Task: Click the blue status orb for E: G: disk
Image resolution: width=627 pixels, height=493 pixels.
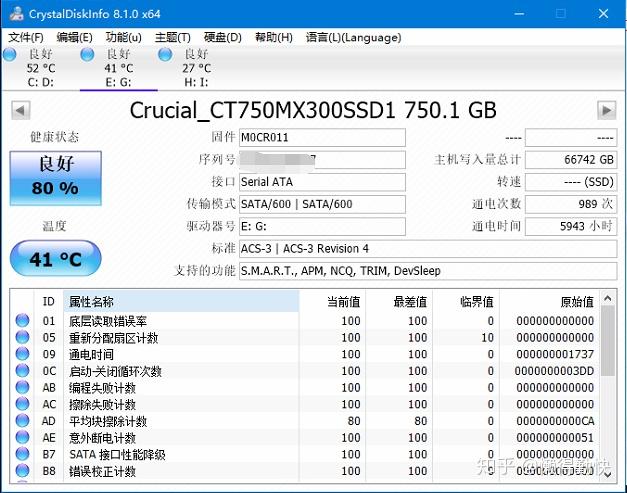Action: (x=87, y=55)
